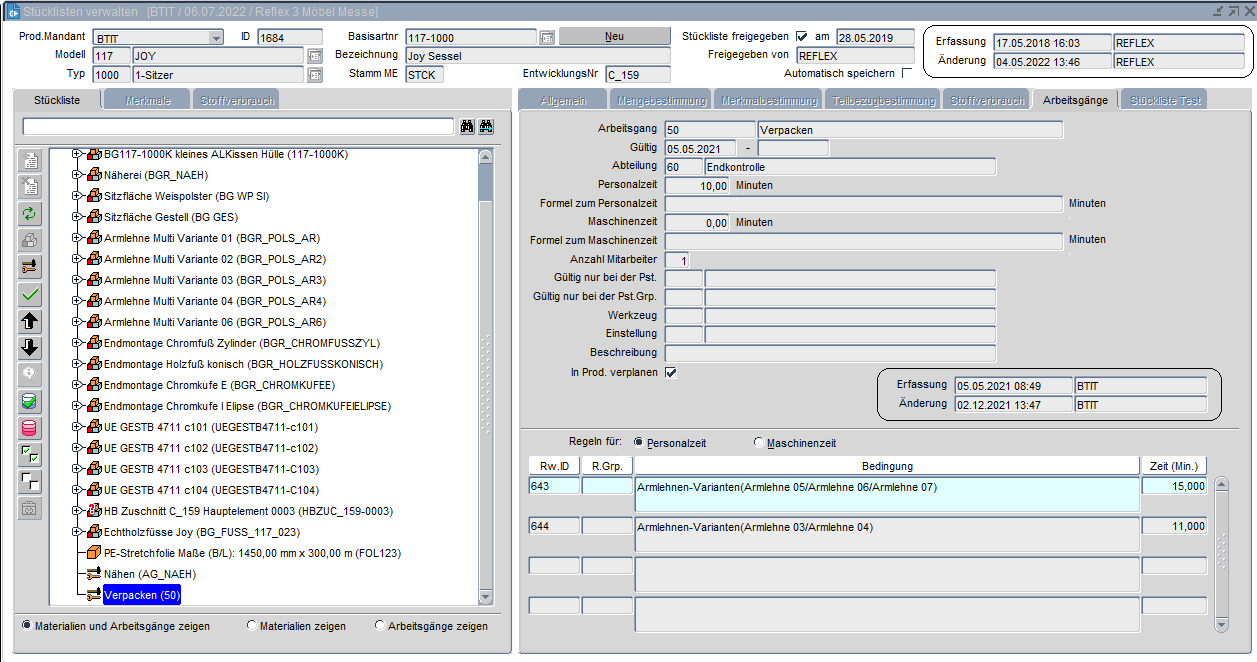Click the second binoculars find-next icon

coord(487,127)
